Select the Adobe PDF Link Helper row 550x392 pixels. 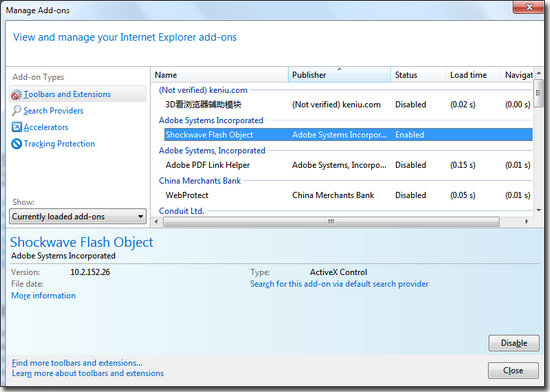point(348,165)
